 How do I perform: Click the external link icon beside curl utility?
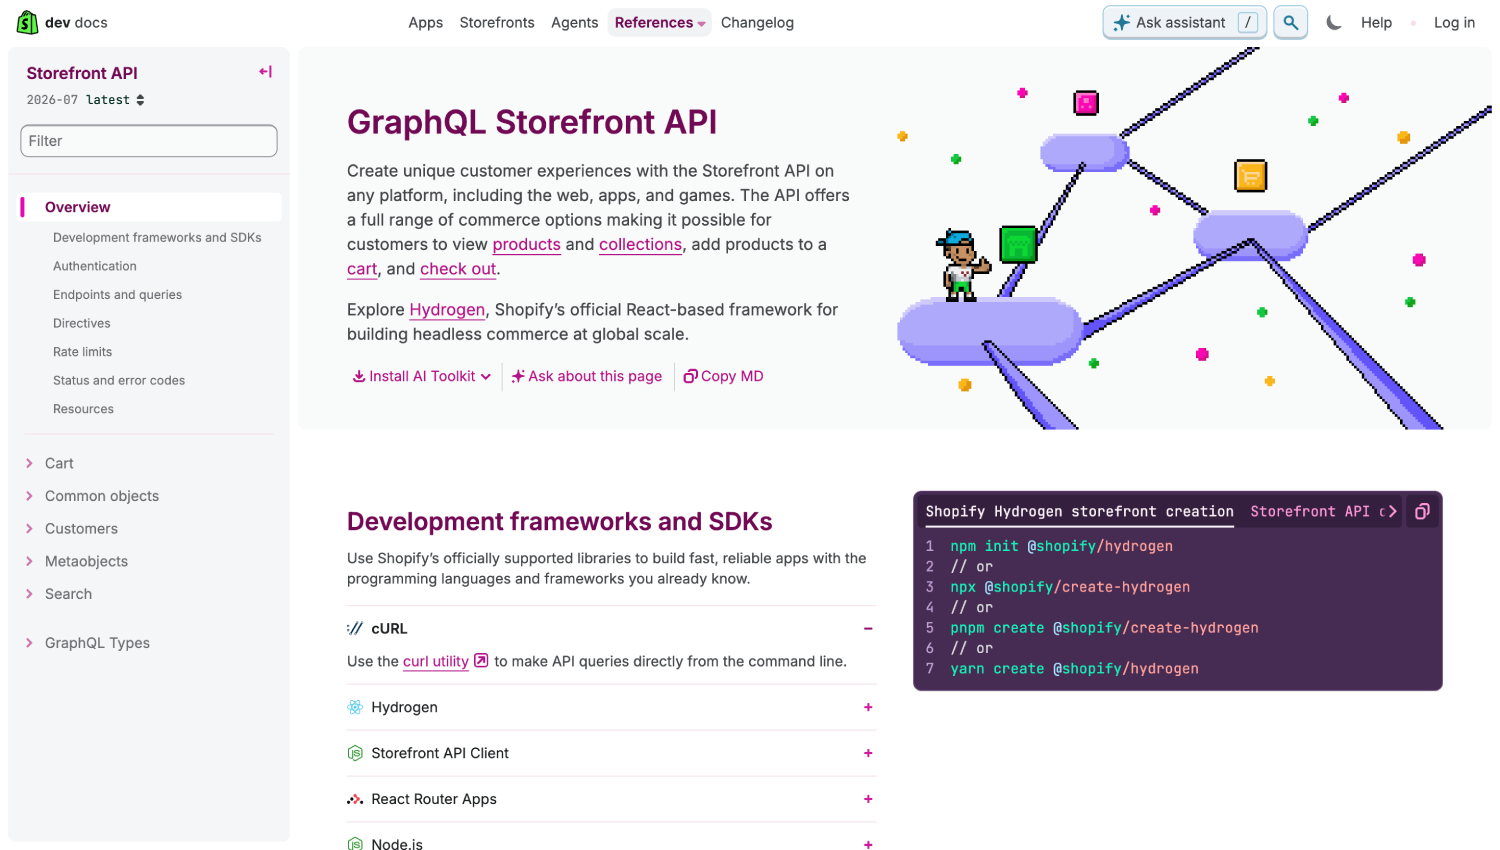coord(481,660)
